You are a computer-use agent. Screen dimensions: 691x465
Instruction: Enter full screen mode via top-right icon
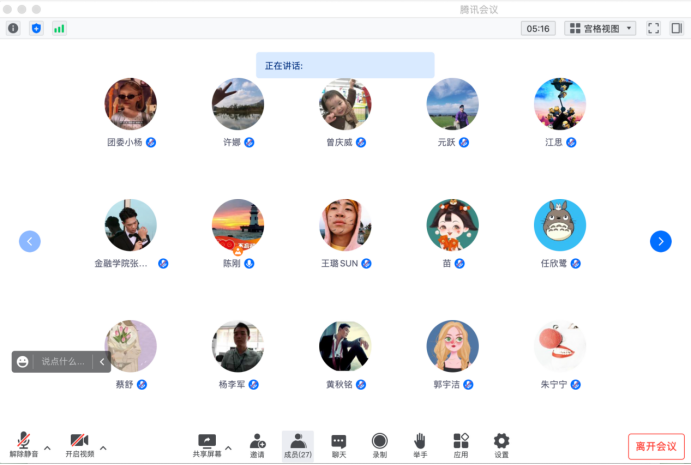click(653, 28)
